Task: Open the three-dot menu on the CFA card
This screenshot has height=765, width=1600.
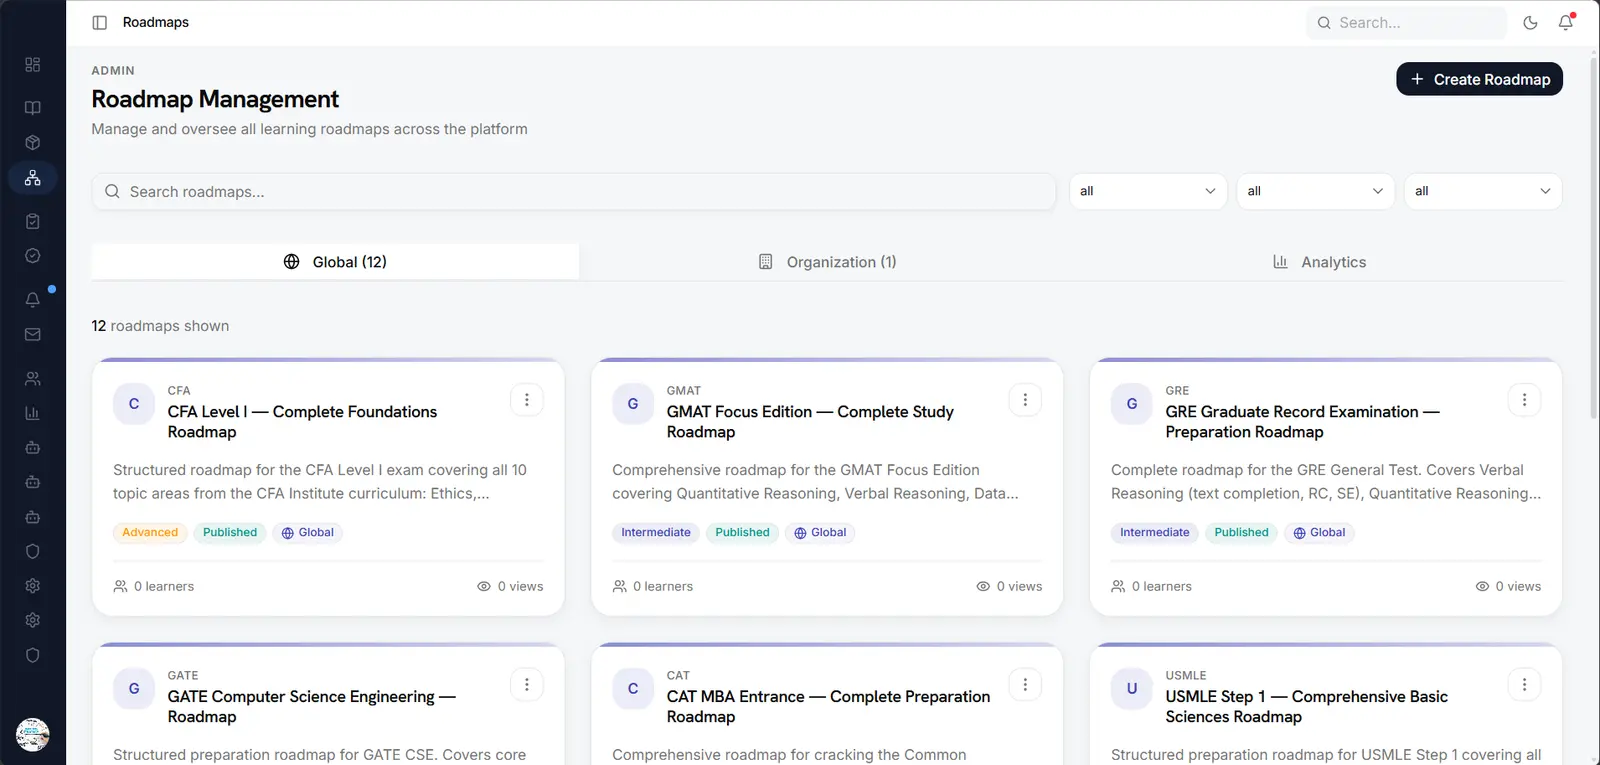Action: 527,400
